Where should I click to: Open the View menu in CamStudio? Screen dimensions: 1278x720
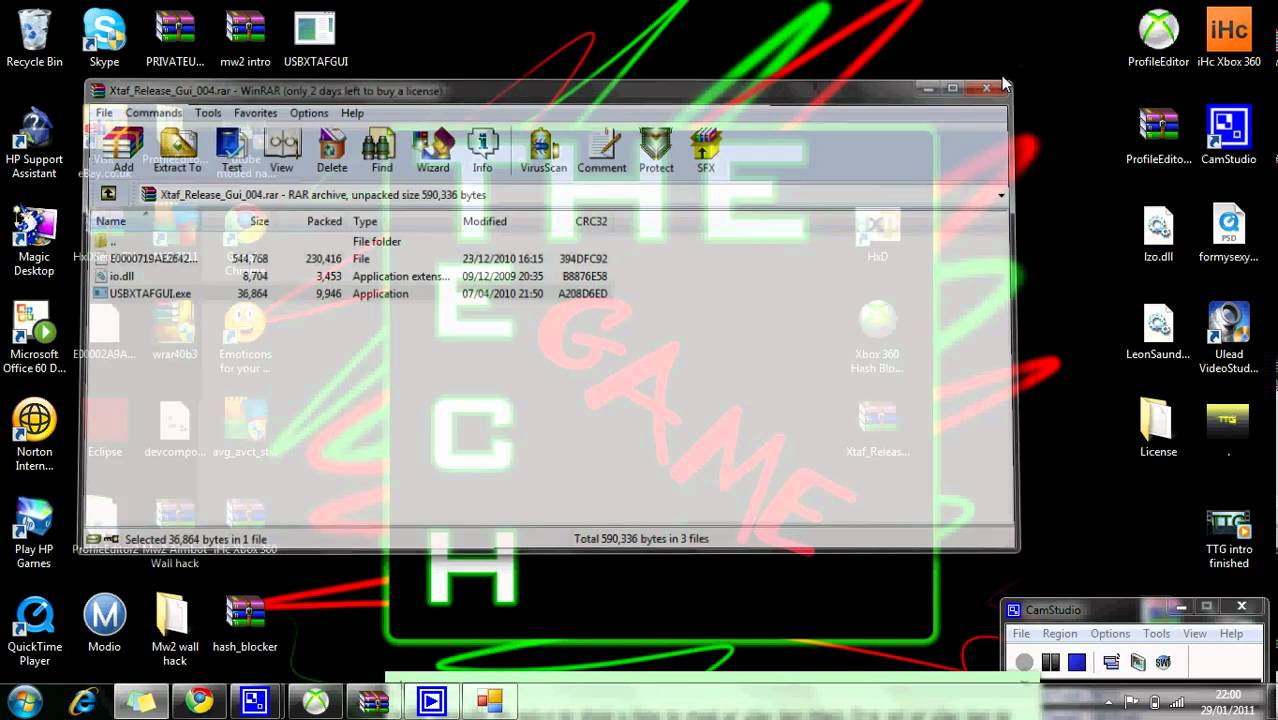(1195, 634)
